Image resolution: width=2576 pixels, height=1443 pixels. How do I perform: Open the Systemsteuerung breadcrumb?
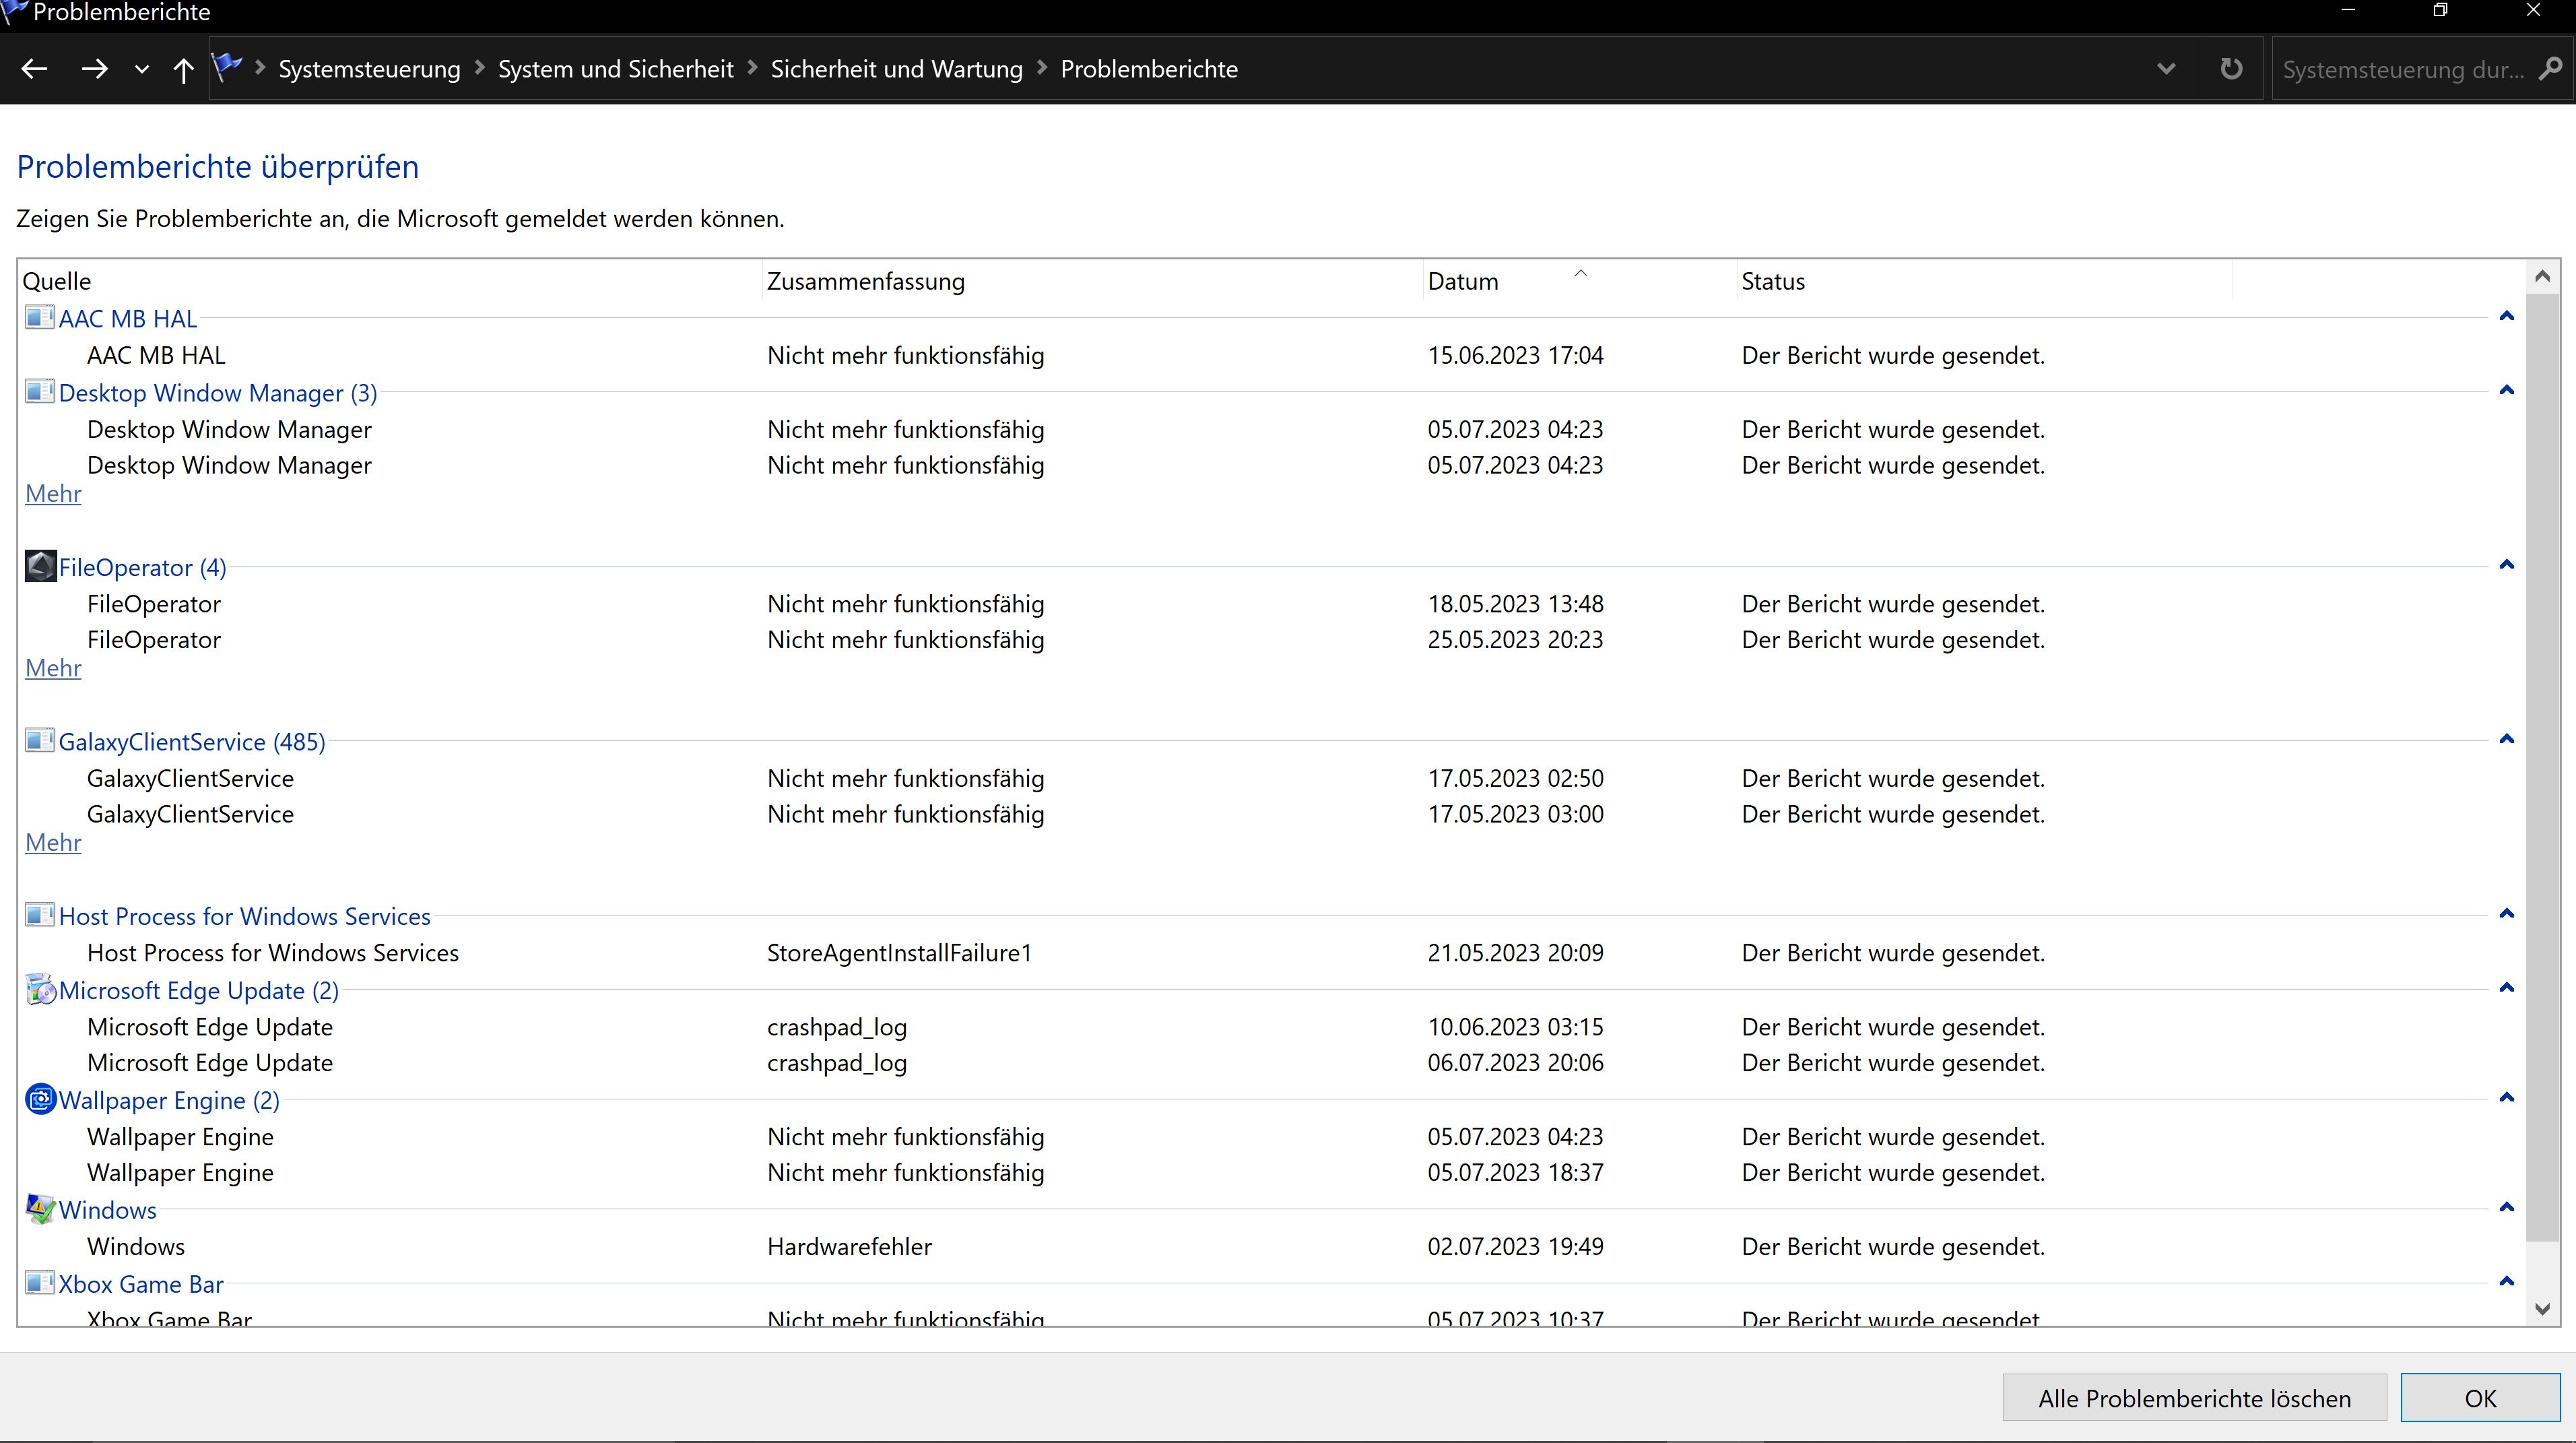coord(369,69)
